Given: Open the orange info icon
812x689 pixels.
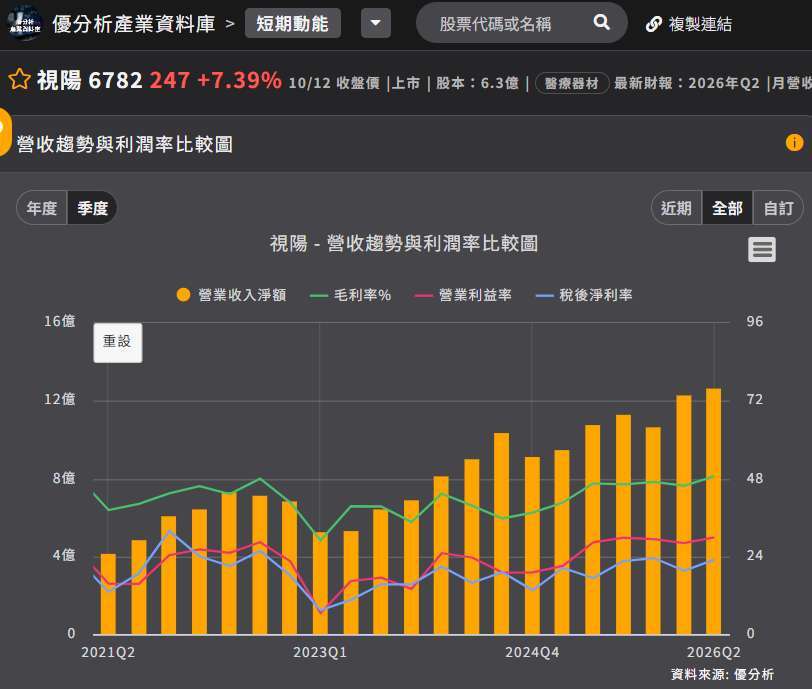Looking at the screenshot, I should (x=794, y=142).
